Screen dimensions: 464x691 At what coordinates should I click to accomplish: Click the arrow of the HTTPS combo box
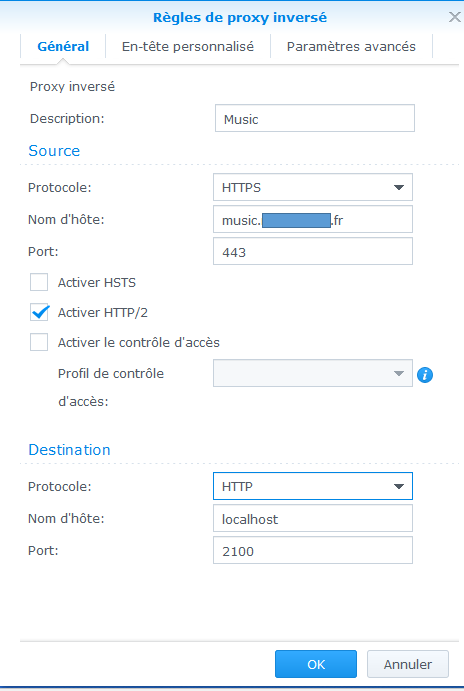coord(399,188)
